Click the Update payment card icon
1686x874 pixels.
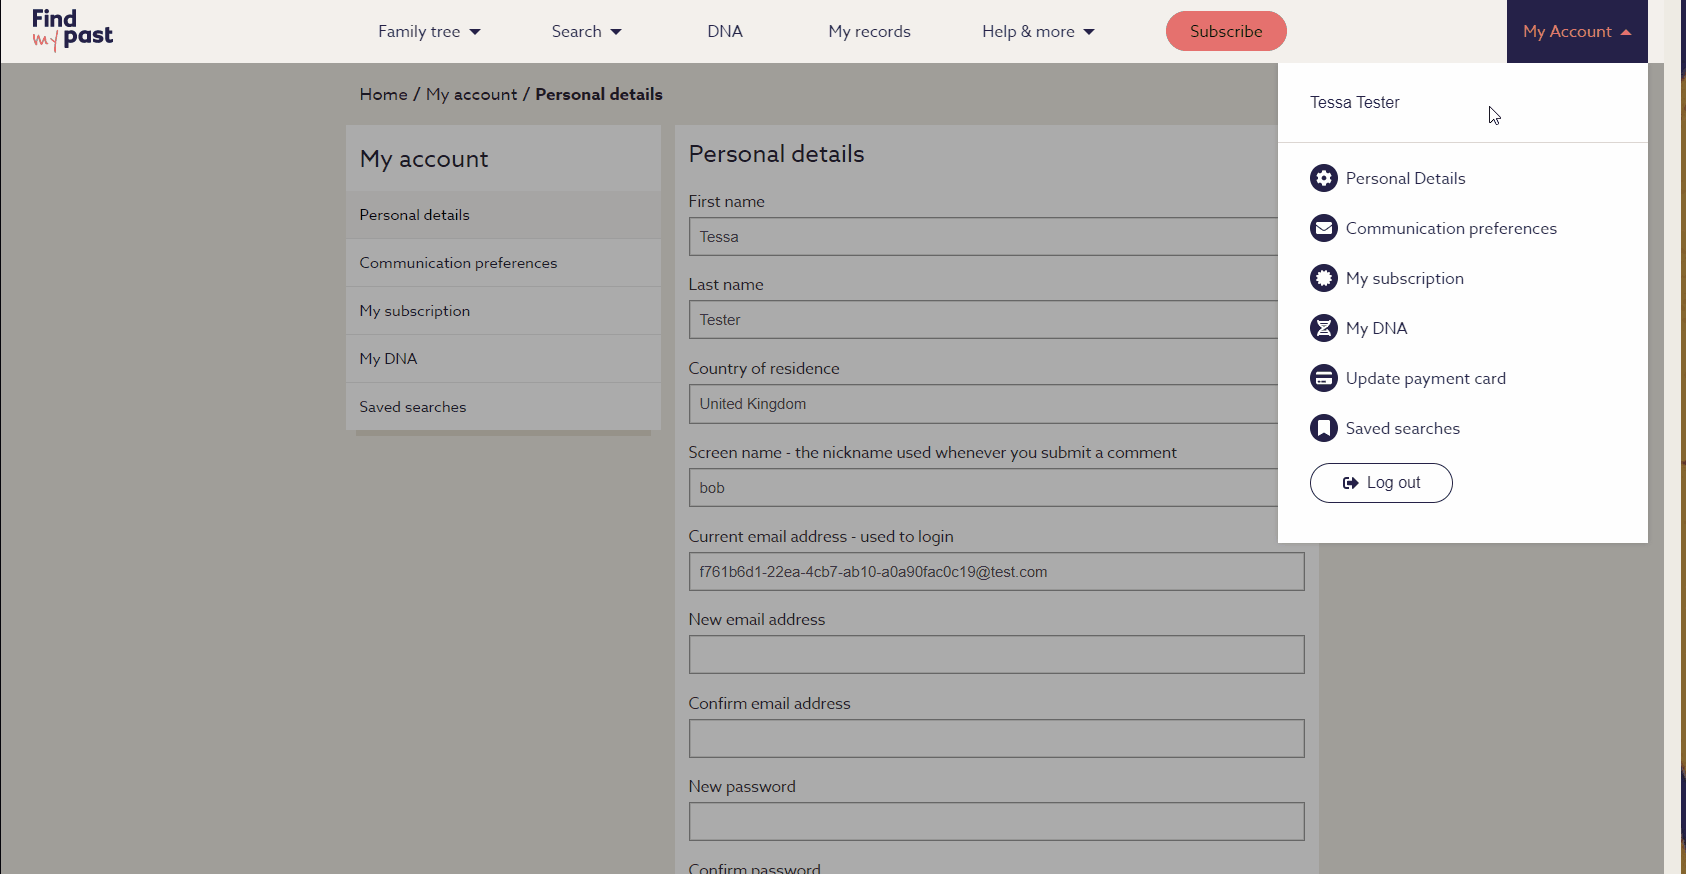tap(1323, 378)
